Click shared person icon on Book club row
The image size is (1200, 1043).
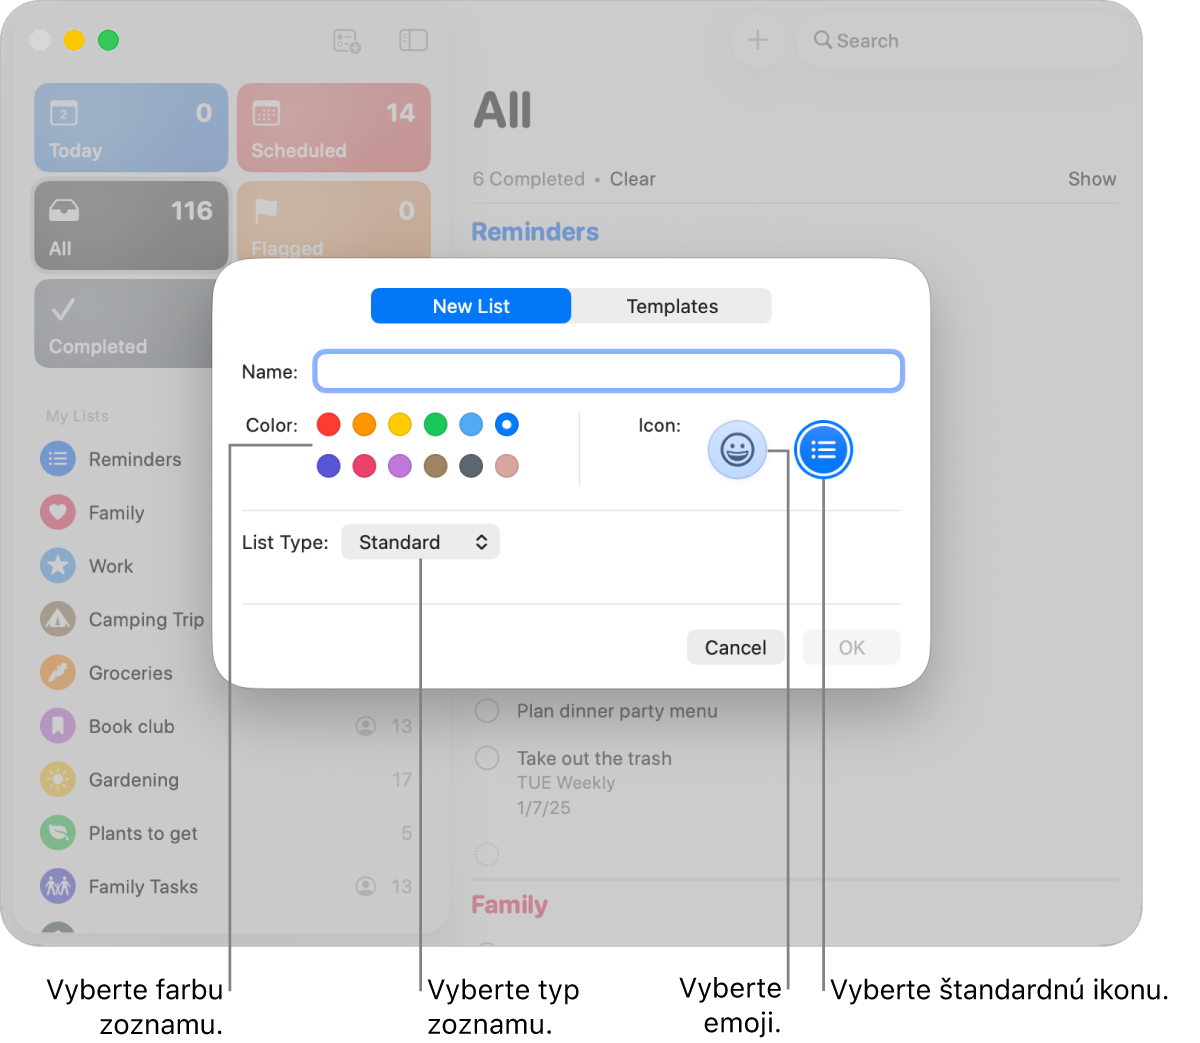coord(366,726)
